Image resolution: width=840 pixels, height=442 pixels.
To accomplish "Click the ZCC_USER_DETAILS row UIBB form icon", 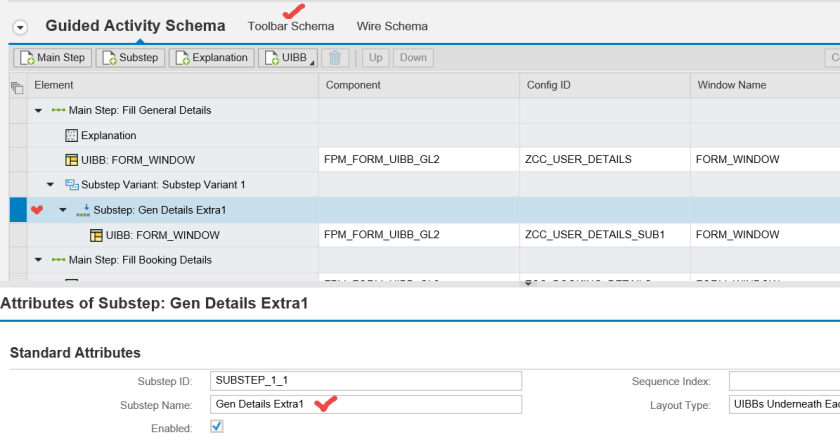I will [x=71, y=160].
